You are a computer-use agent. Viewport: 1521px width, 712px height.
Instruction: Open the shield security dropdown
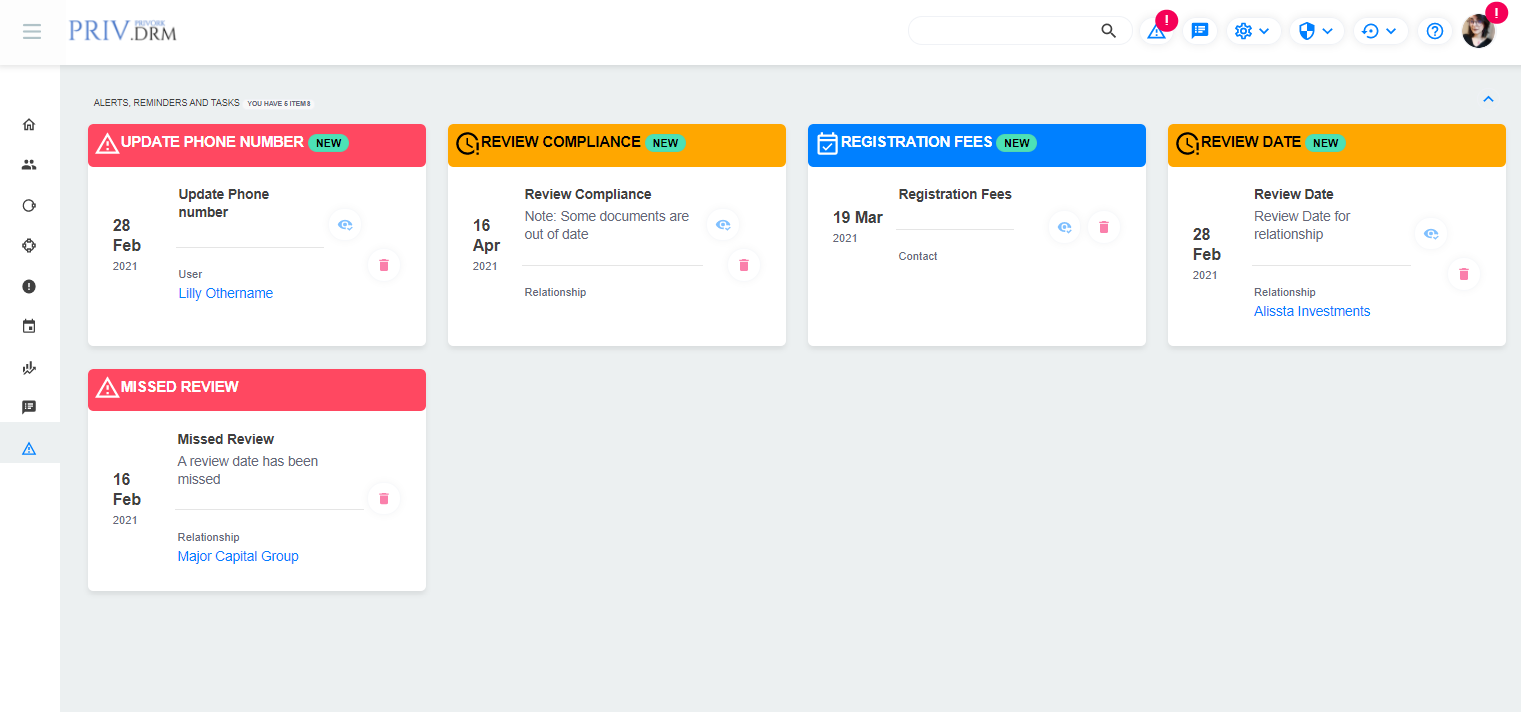pos(1315,31)
